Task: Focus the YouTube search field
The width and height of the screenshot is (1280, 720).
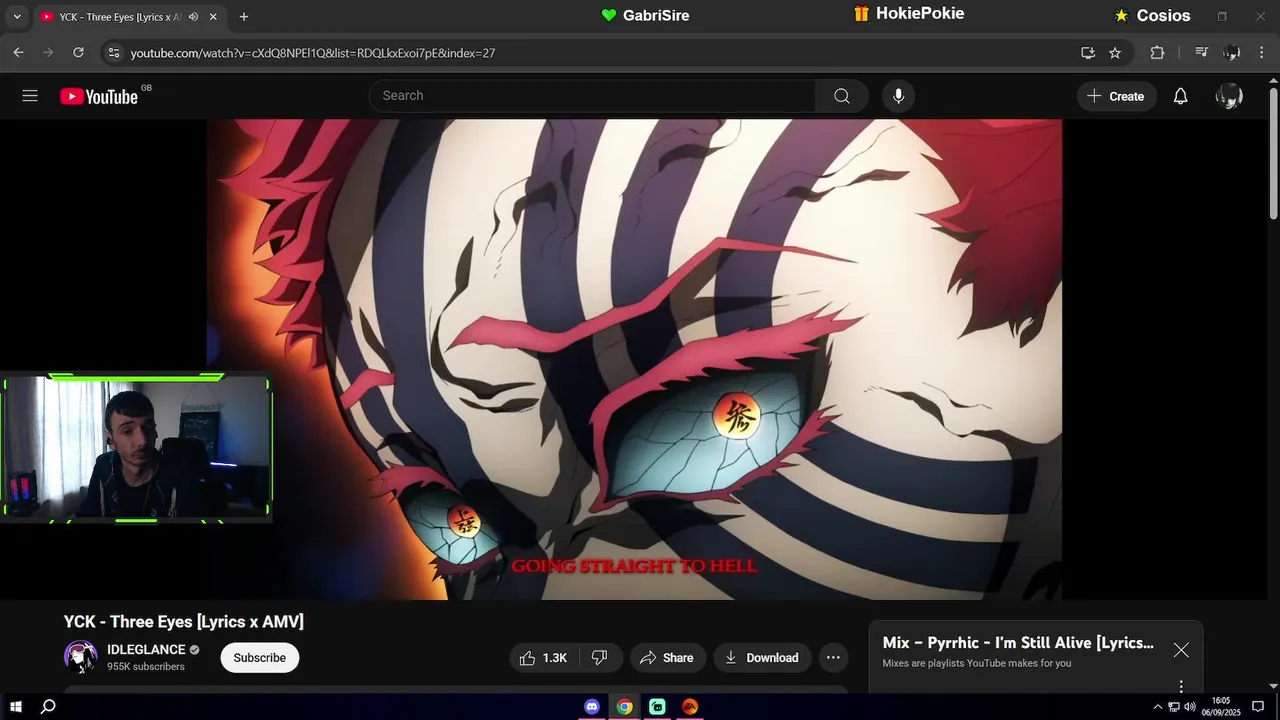Action: (x=592, y=96)
